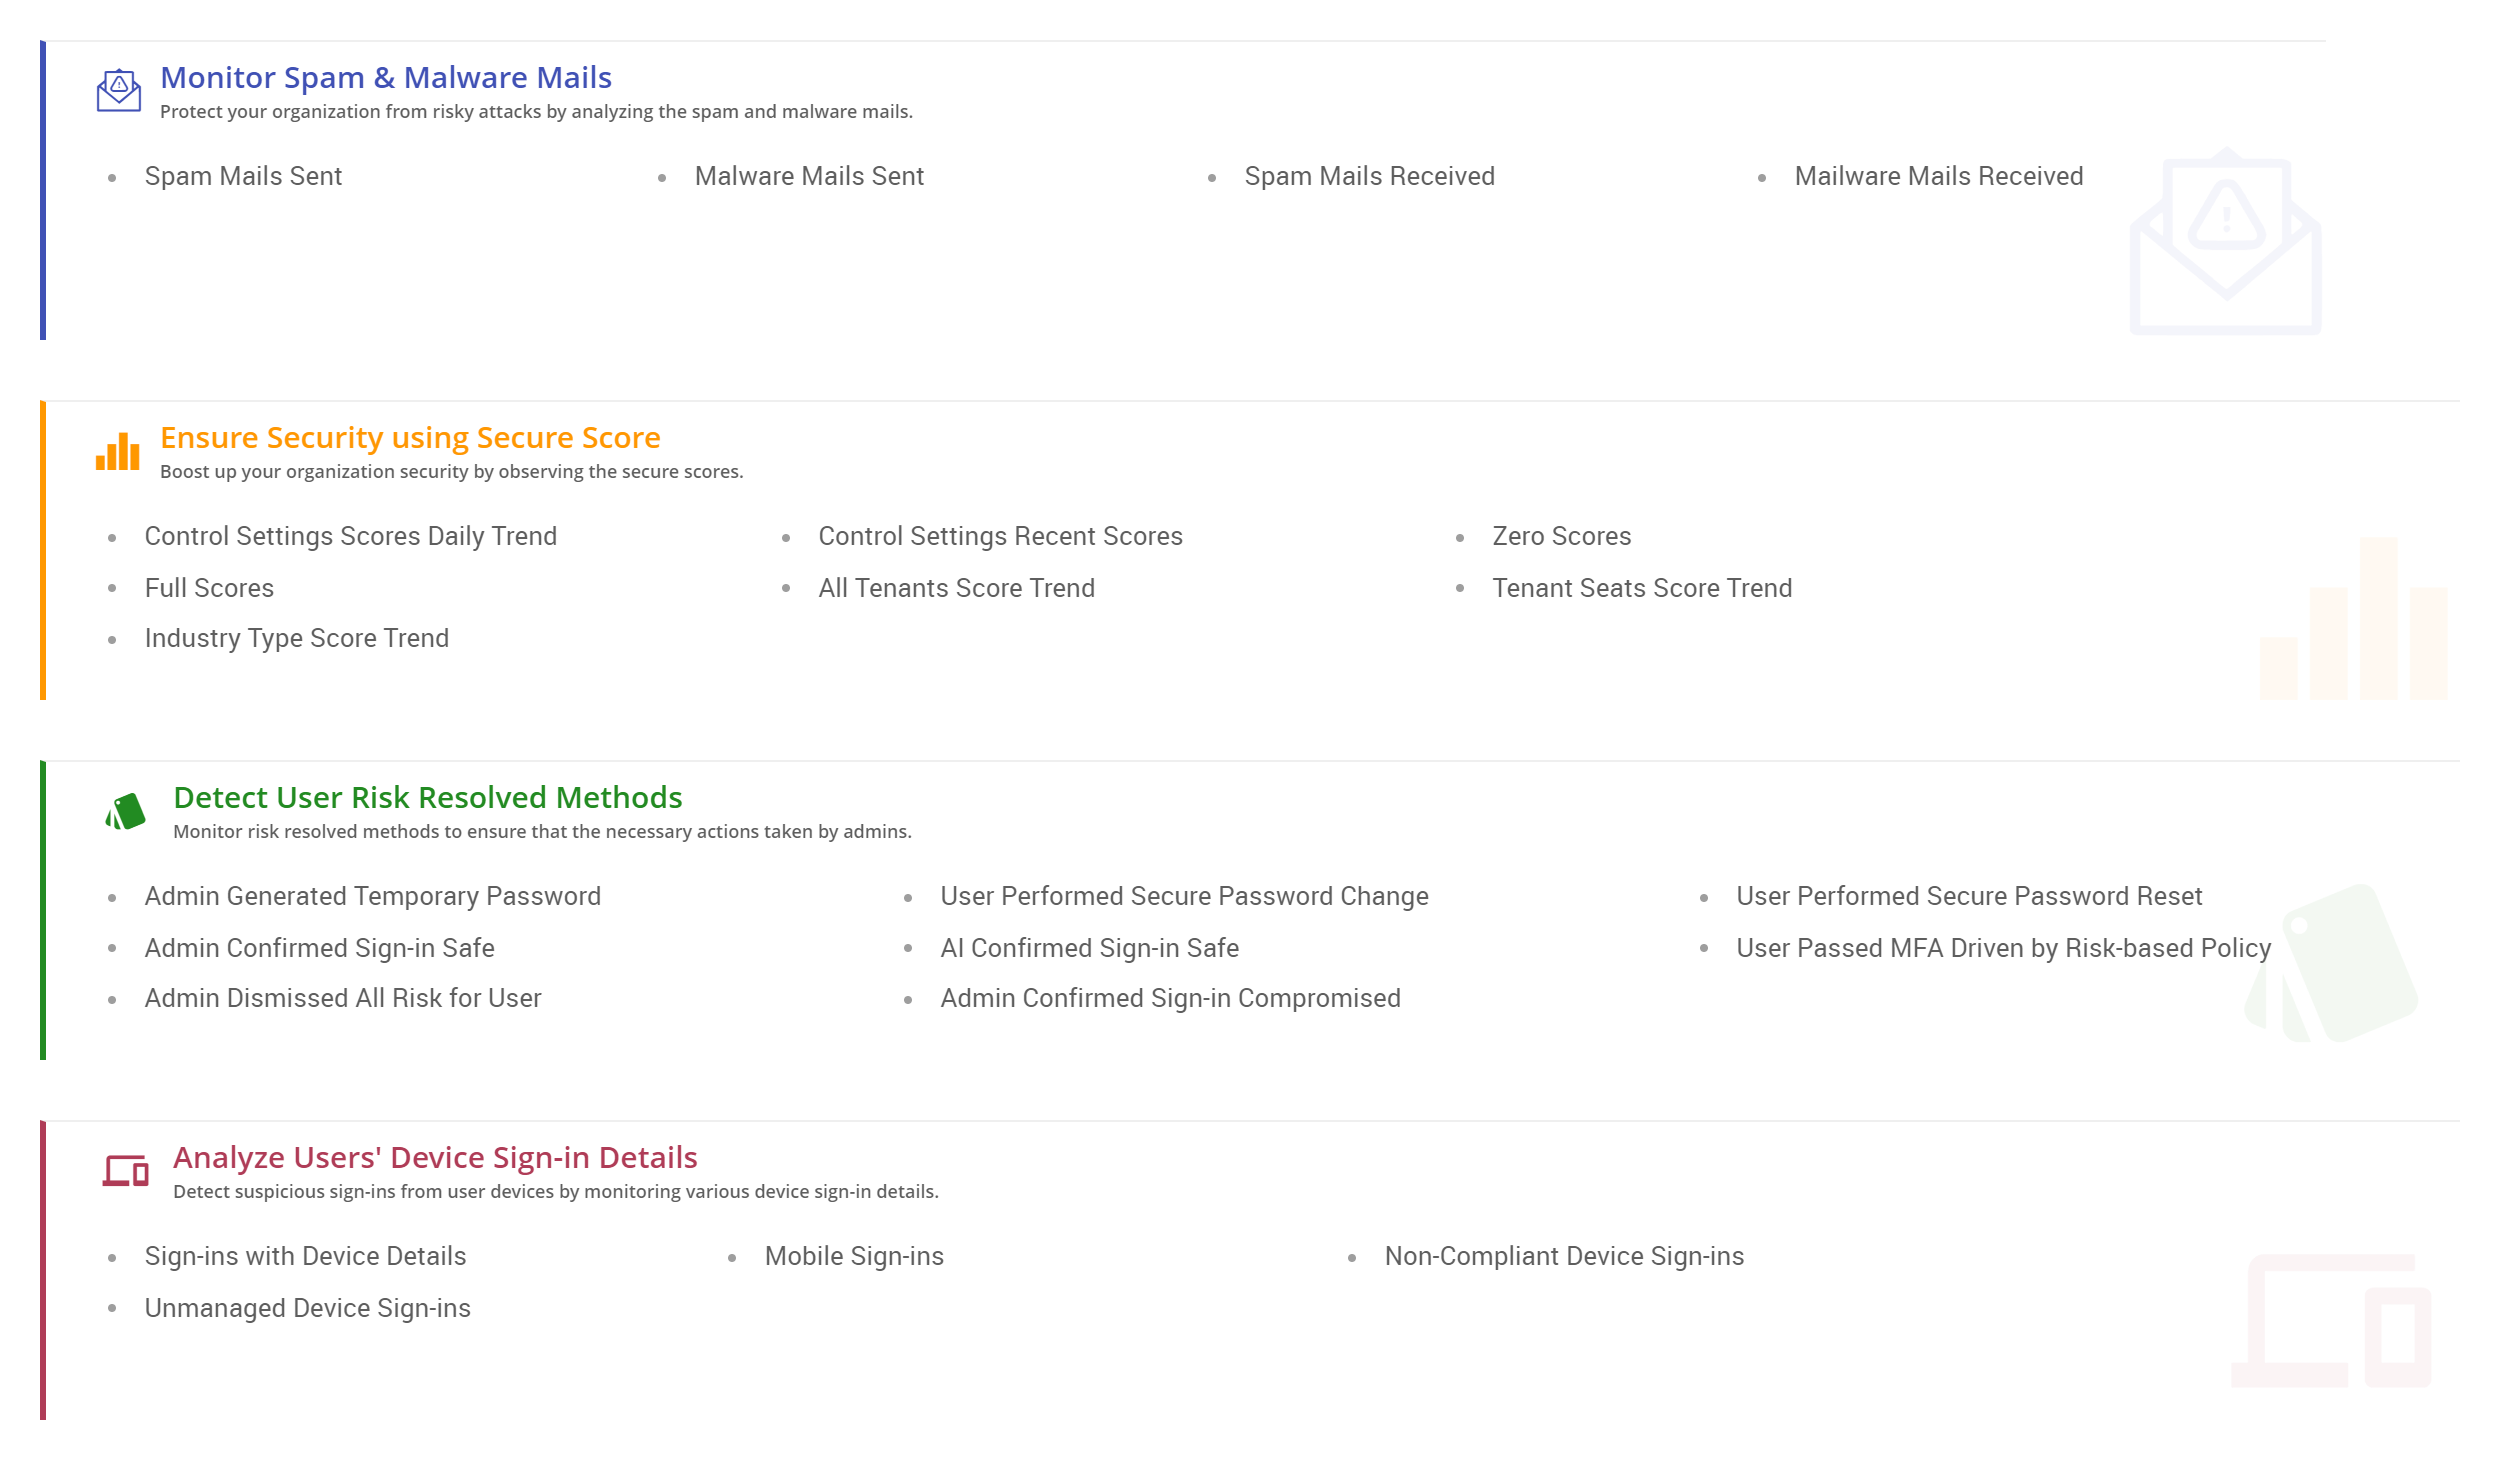
Task: Click the orange secure score bar chart icon
Action: [x=118, y=451]
